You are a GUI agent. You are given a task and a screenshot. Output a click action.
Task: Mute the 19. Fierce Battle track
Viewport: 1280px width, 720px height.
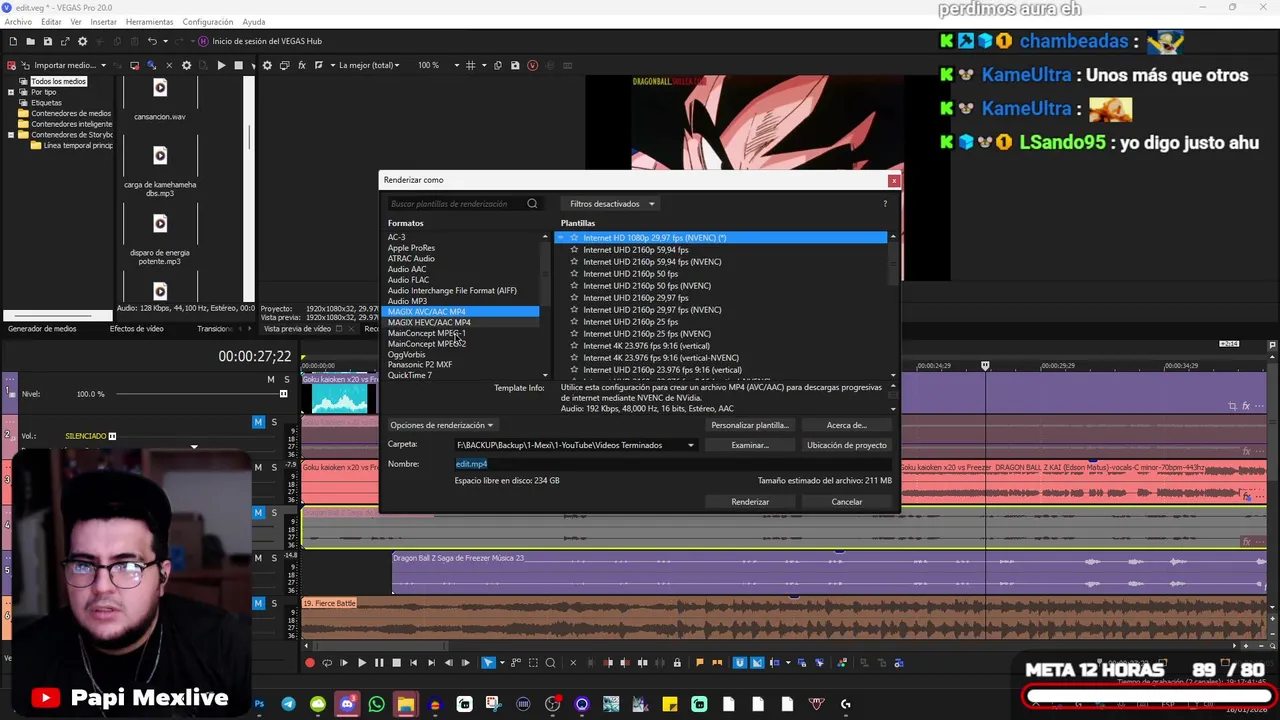coord(258,603)
